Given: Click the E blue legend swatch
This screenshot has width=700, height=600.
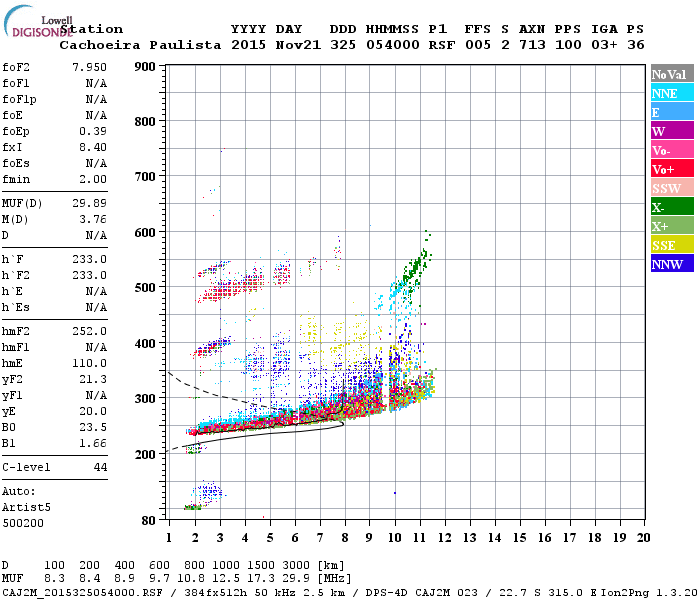Looking at the screenshot, I should pos(672,112).
